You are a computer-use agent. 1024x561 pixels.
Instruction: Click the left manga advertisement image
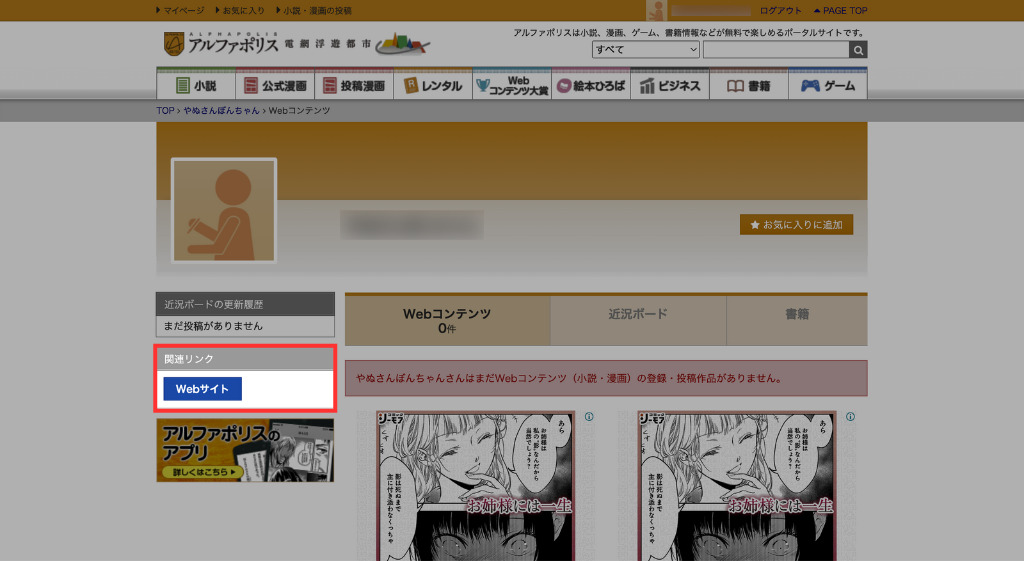[x=475, y=485]
